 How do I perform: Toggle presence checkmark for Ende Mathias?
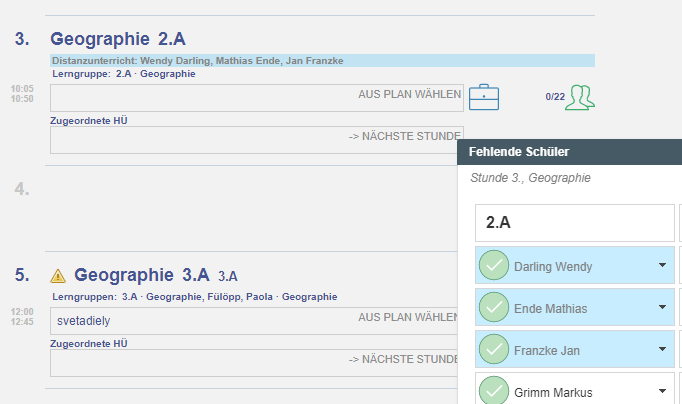click(x=494, y=307)
